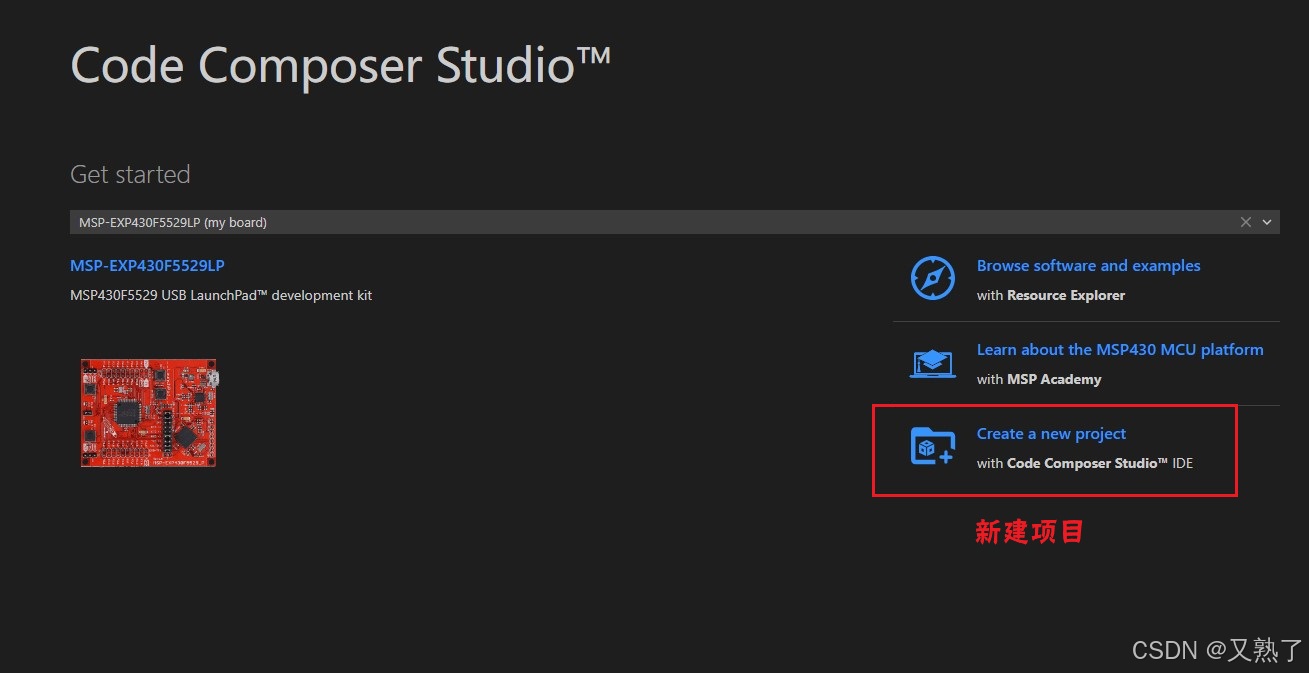
Task: Click the red LaunchPad board thumbnail
Action: (150, 413)
